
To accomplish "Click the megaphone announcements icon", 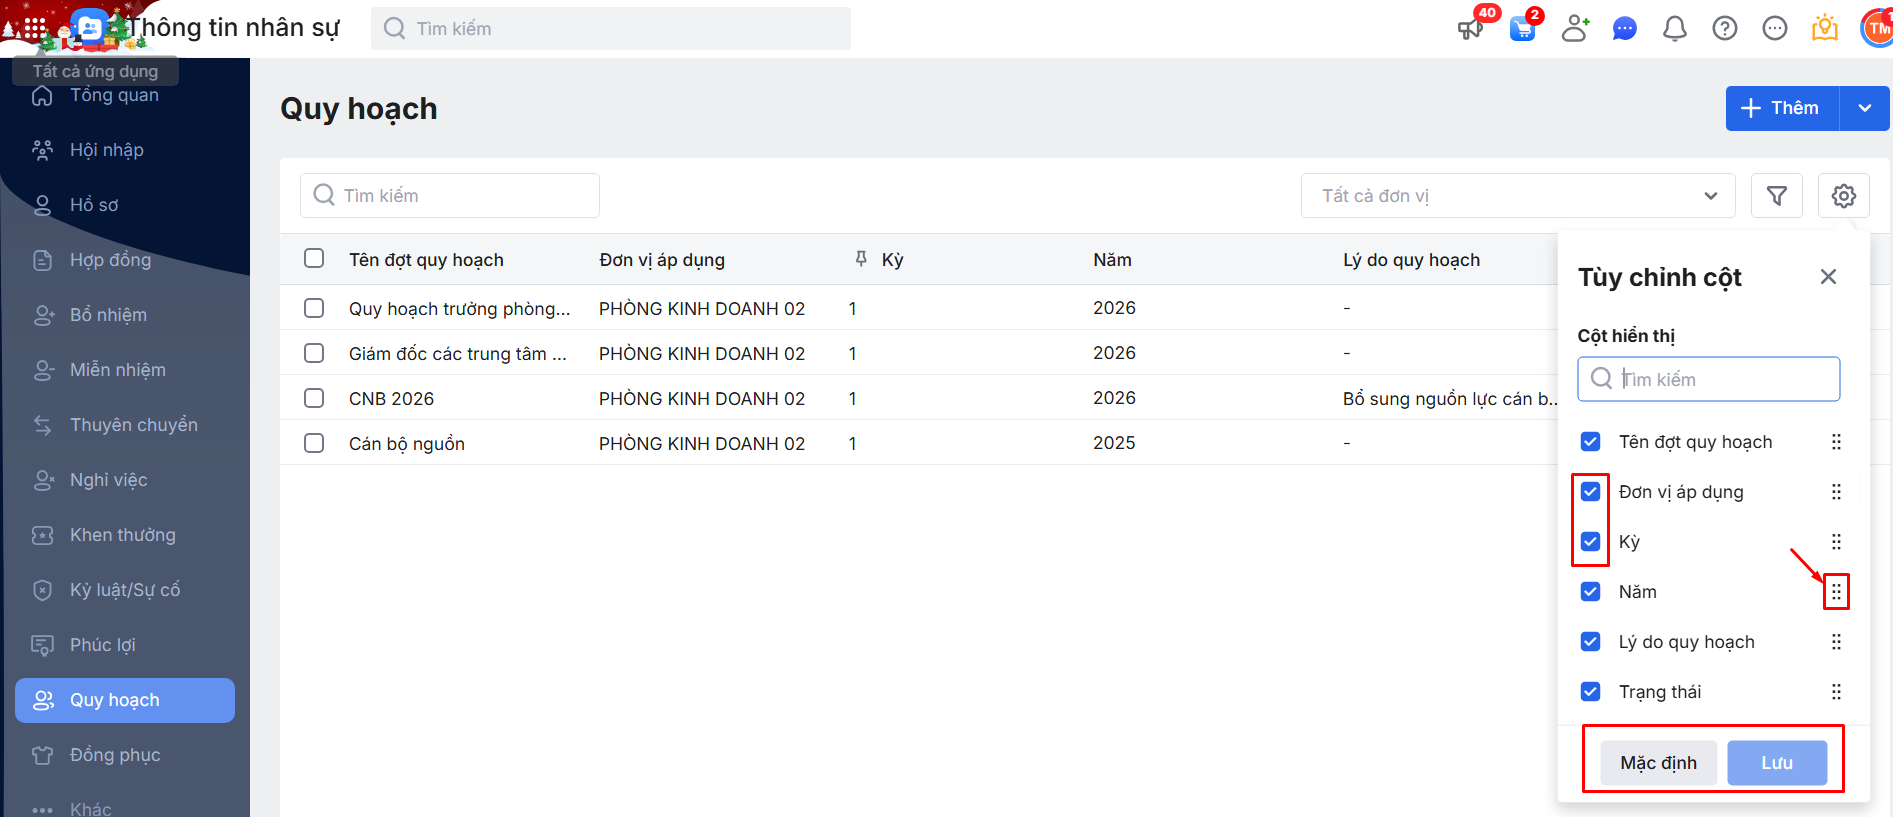I will (x=1470, y=29).
